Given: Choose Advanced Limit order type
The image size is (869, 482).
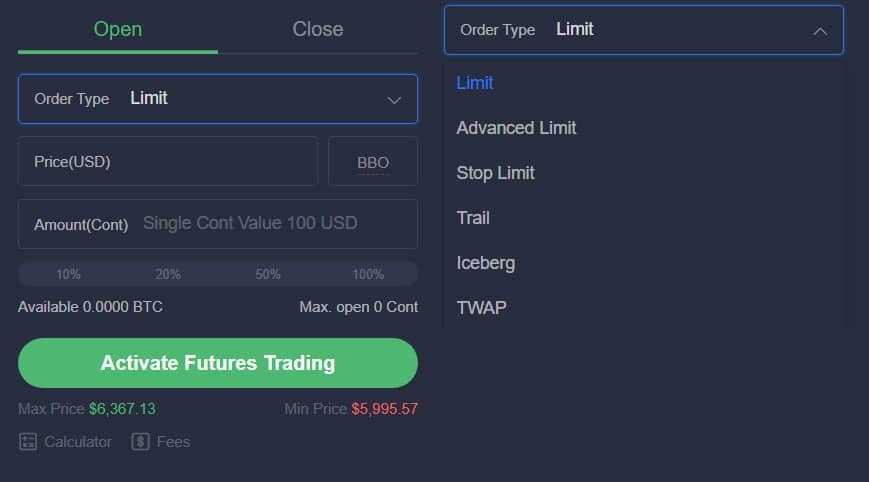Looking at the screenshot, I should tap(516, 128).
